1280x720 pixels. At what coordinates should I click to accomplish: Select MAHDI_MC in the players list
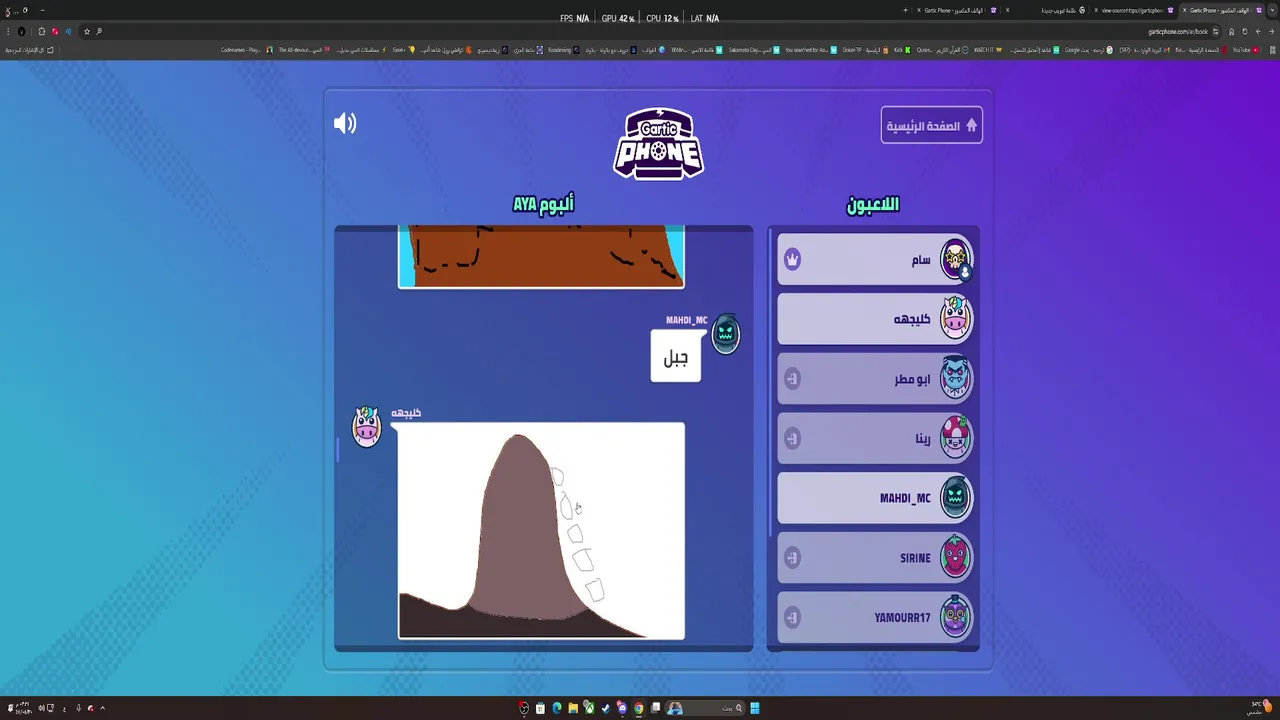point(875,498)
